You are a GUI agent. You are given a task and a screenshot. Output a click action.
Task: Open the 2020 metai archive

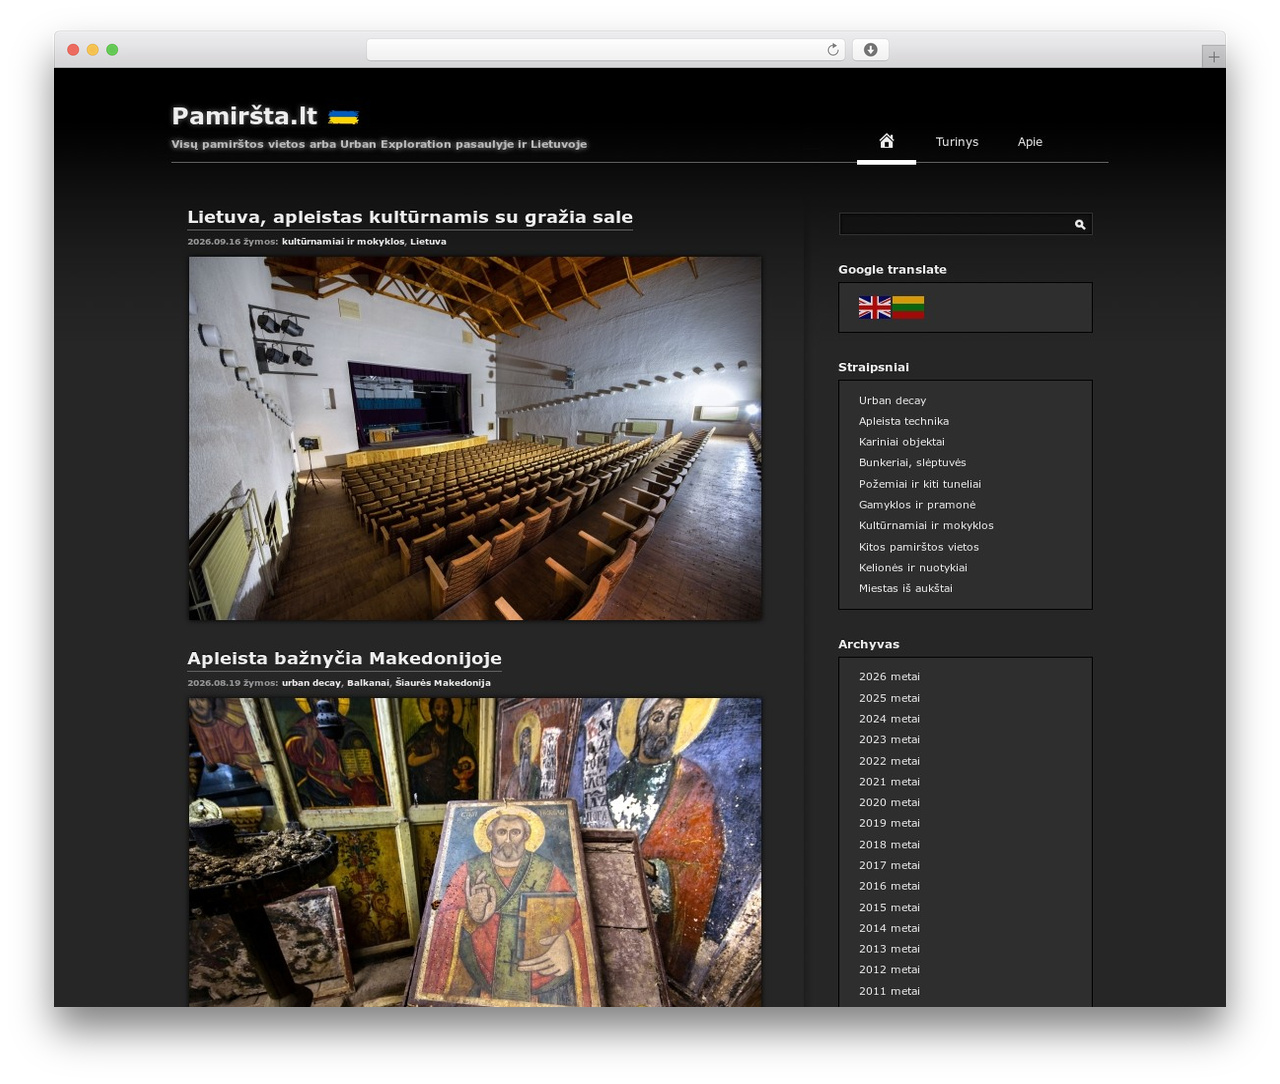(889, 803)
